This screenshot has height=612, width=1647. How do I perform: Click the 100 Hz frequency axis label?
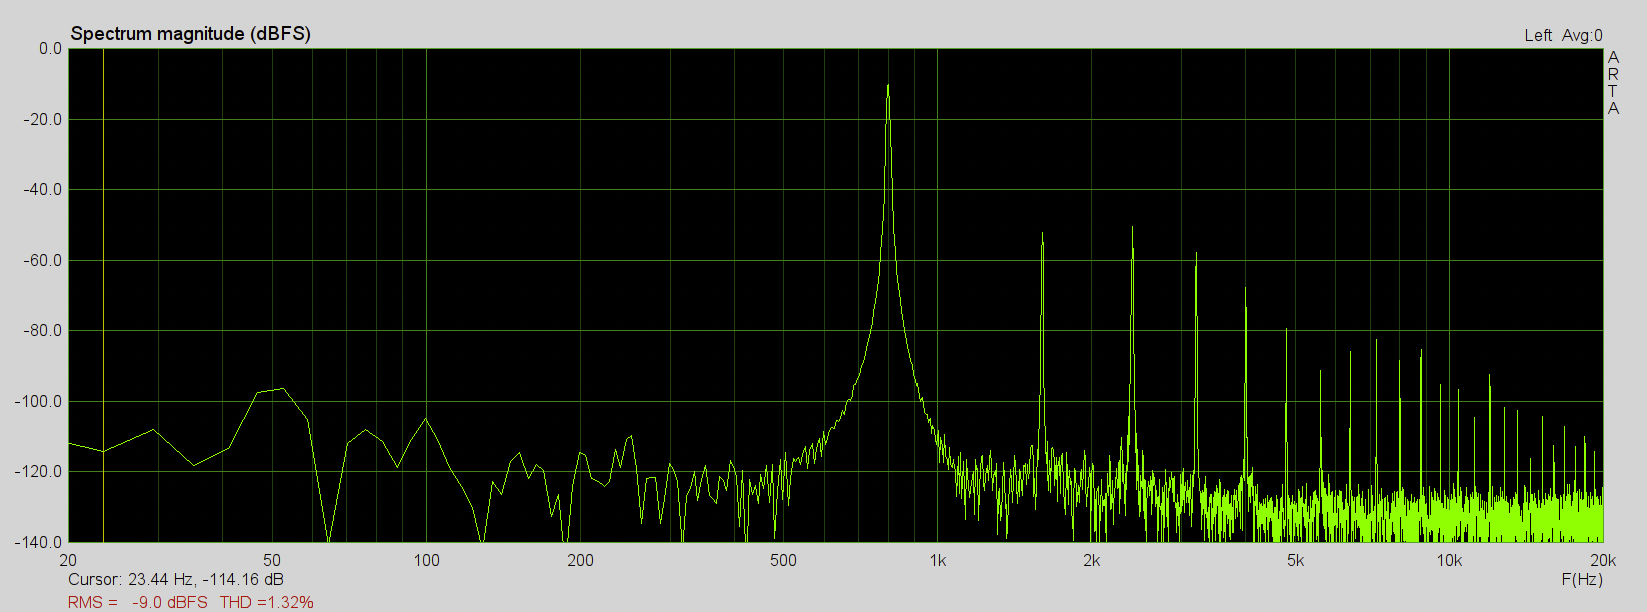click(x=427, y=560)
